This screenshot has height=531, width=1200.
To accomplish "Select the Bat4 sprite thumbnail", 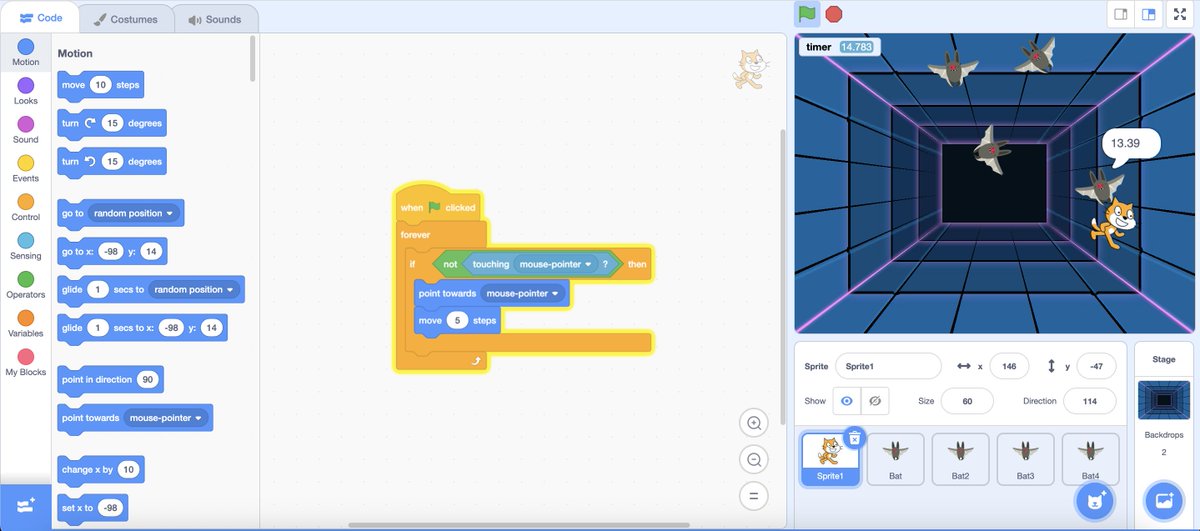I will [x=1090, y=459].
